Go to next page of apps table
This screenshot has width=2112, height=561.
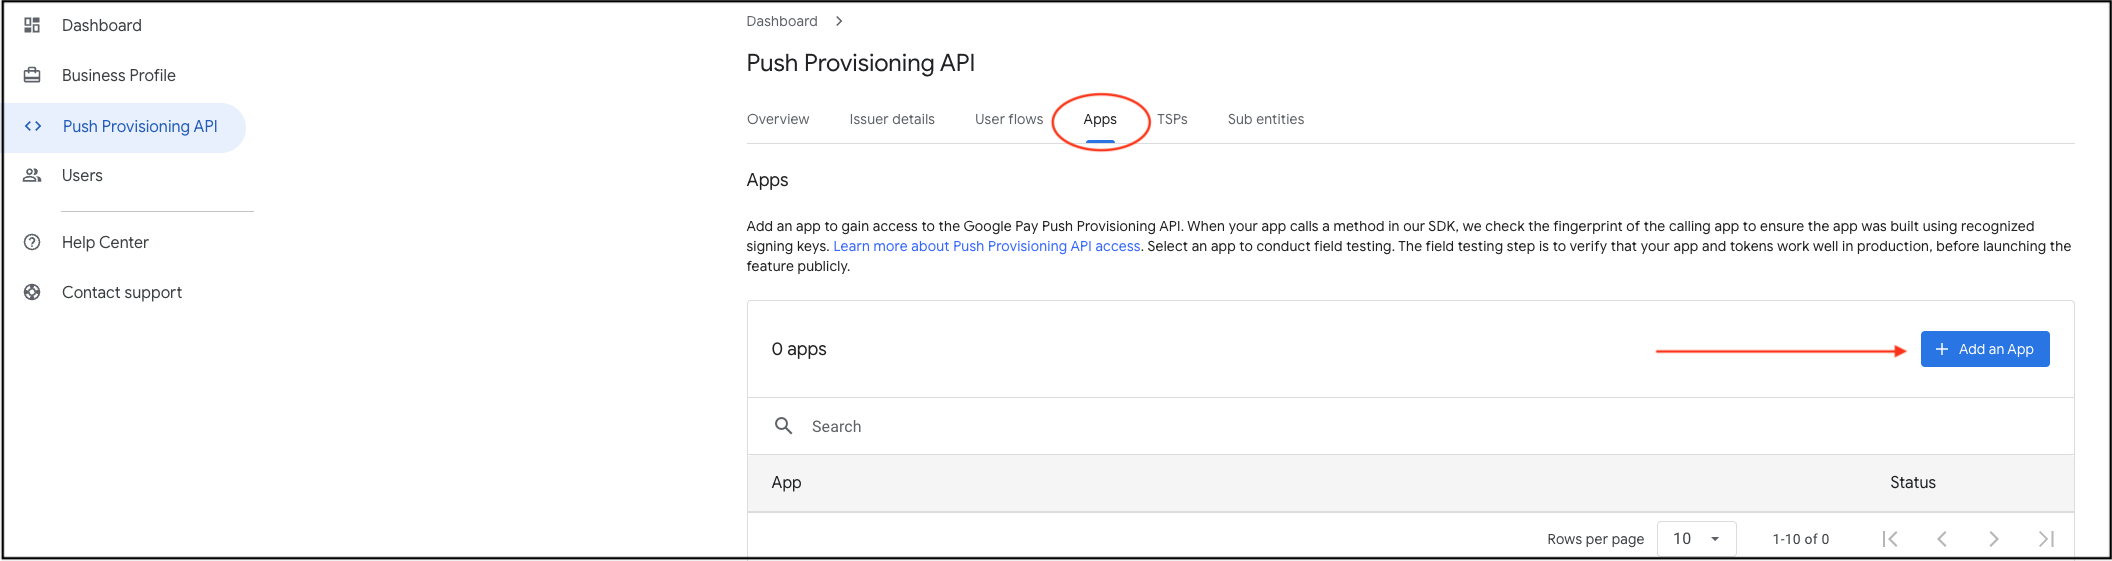(1994, 539)
